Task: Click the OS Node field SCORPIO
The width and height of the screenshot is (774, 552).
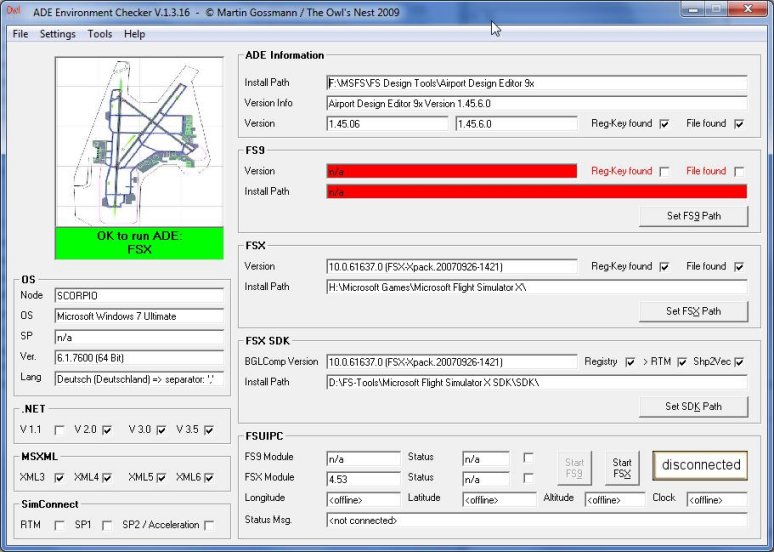Action: (139, 296)
